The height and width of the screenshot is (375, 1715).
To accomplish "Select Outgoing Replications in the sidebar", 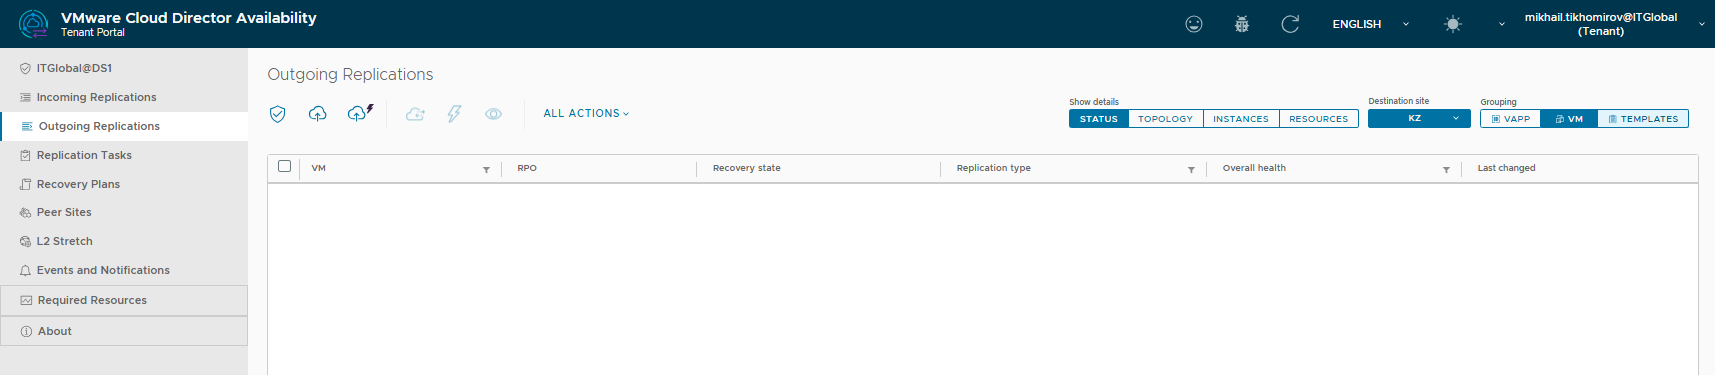I will point(124,126).
